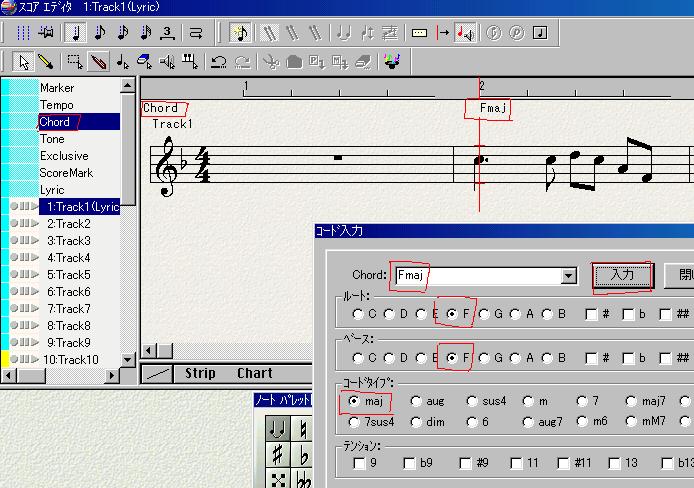The image size is (694, 488).
Task: Click the looping arrows icon after triplet
Action: pyautogui.click(x=196, y=33)
